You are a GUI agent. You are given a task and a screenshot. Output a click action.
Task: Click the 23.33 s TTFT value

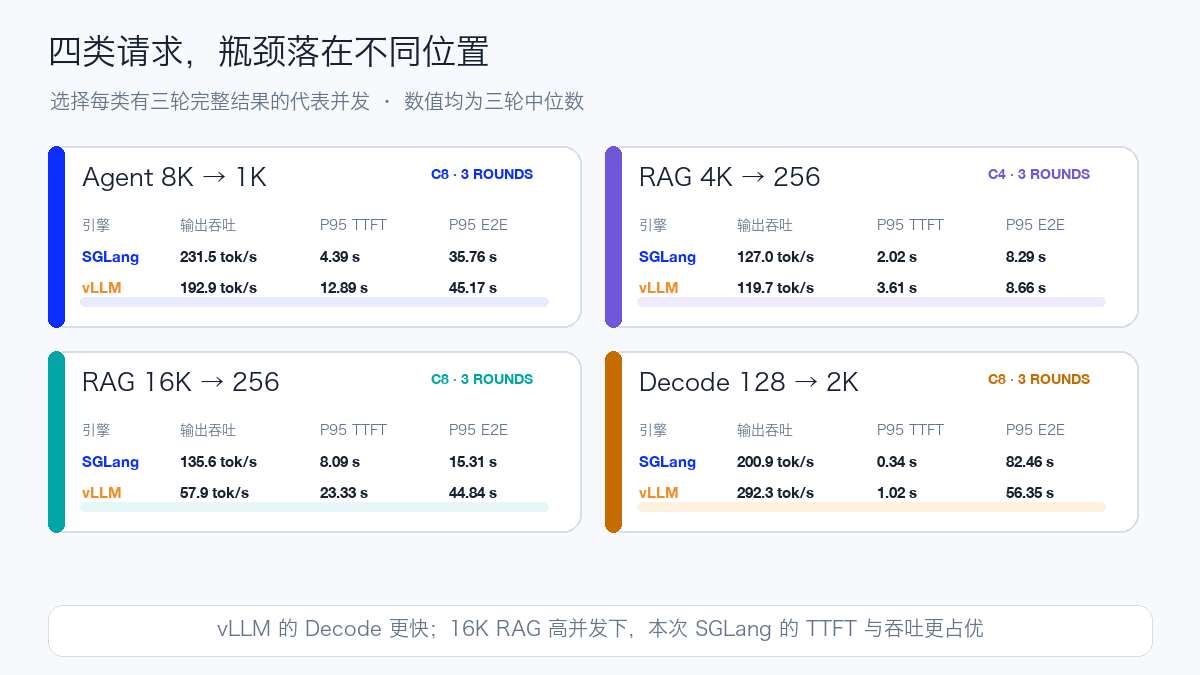click(x=344, y=493)
